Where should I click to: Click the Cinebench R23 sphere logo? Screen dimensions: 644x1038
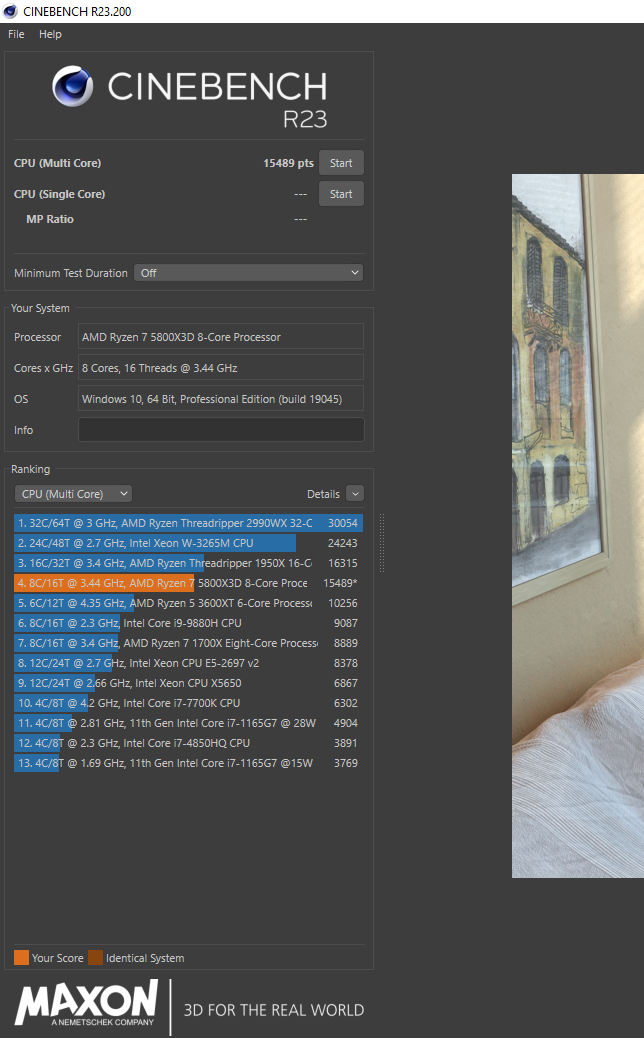point(73,86)
